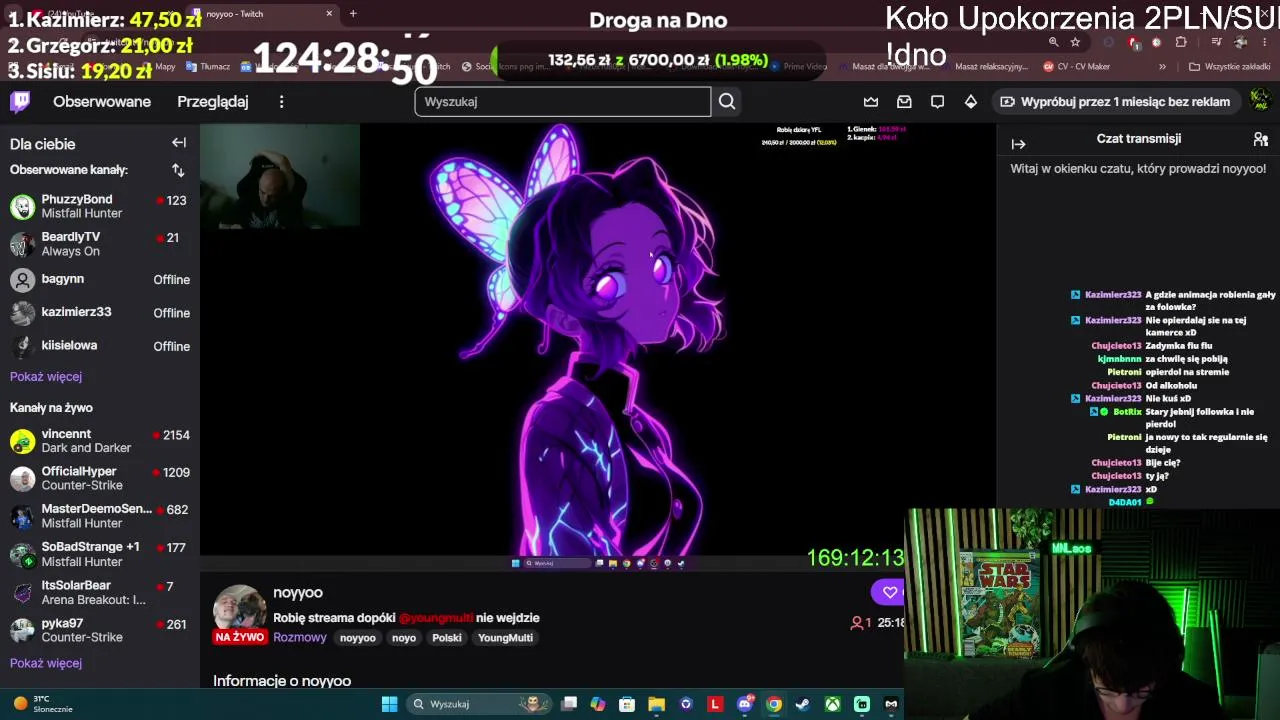Open kazimierz33 offline channel
1280x720 pixels.
point(100,313)
